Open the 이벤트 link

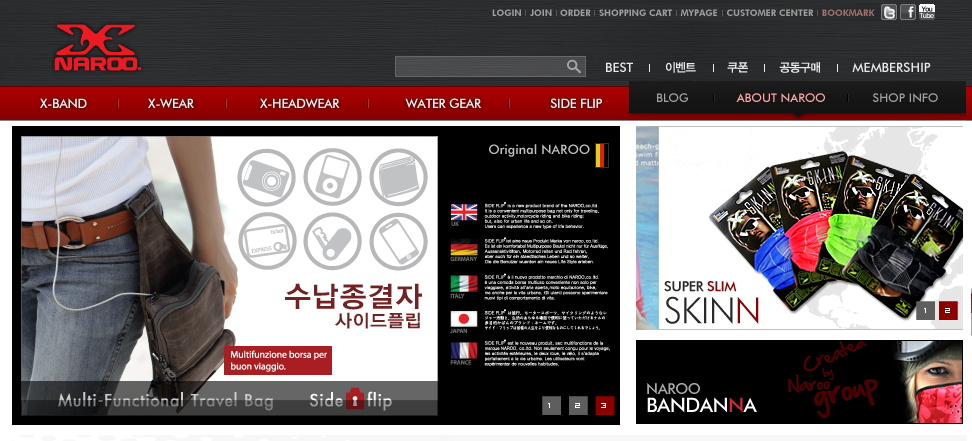coord(681,67)
